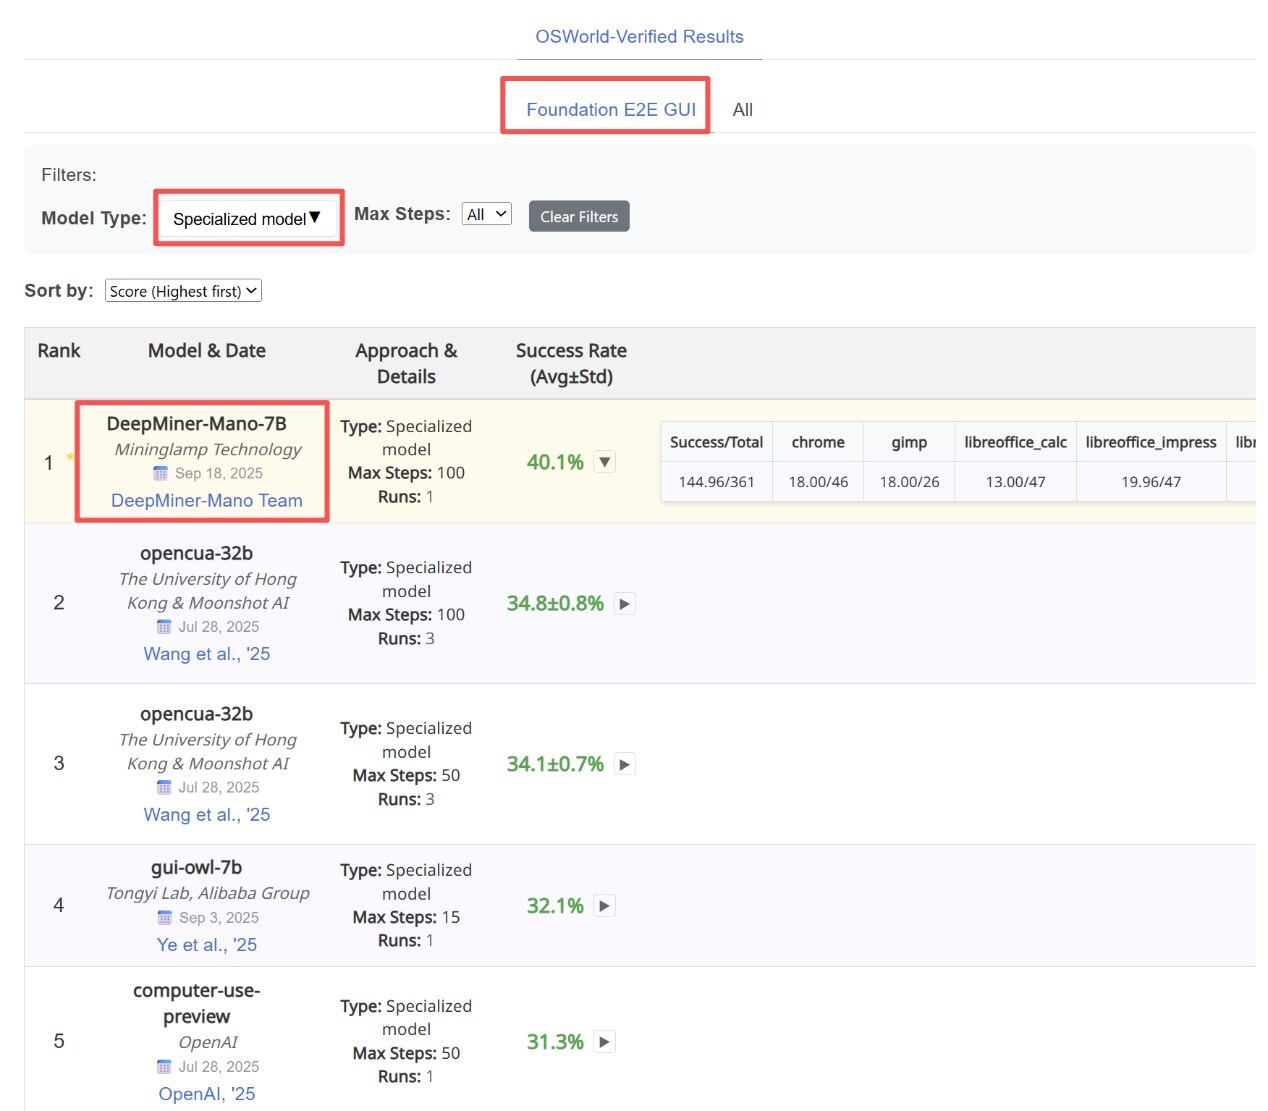This screenshot has height=1111, width=1268.
Task: Expand details for 34.8±0.8% score
Action: pyautogui.click(x=625, y=604)
